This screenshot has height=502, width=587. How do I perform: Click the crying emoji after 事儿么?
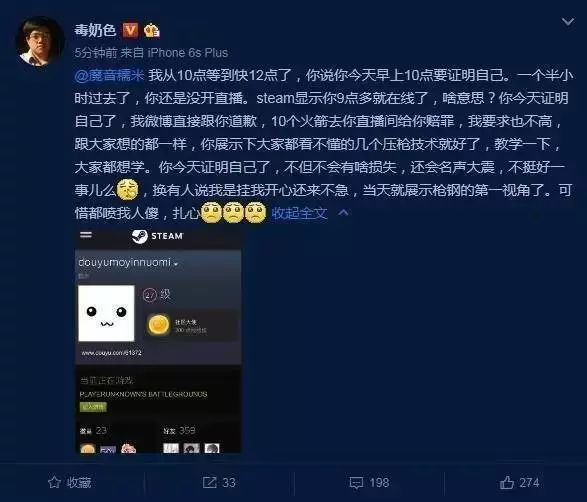point(128,189)
